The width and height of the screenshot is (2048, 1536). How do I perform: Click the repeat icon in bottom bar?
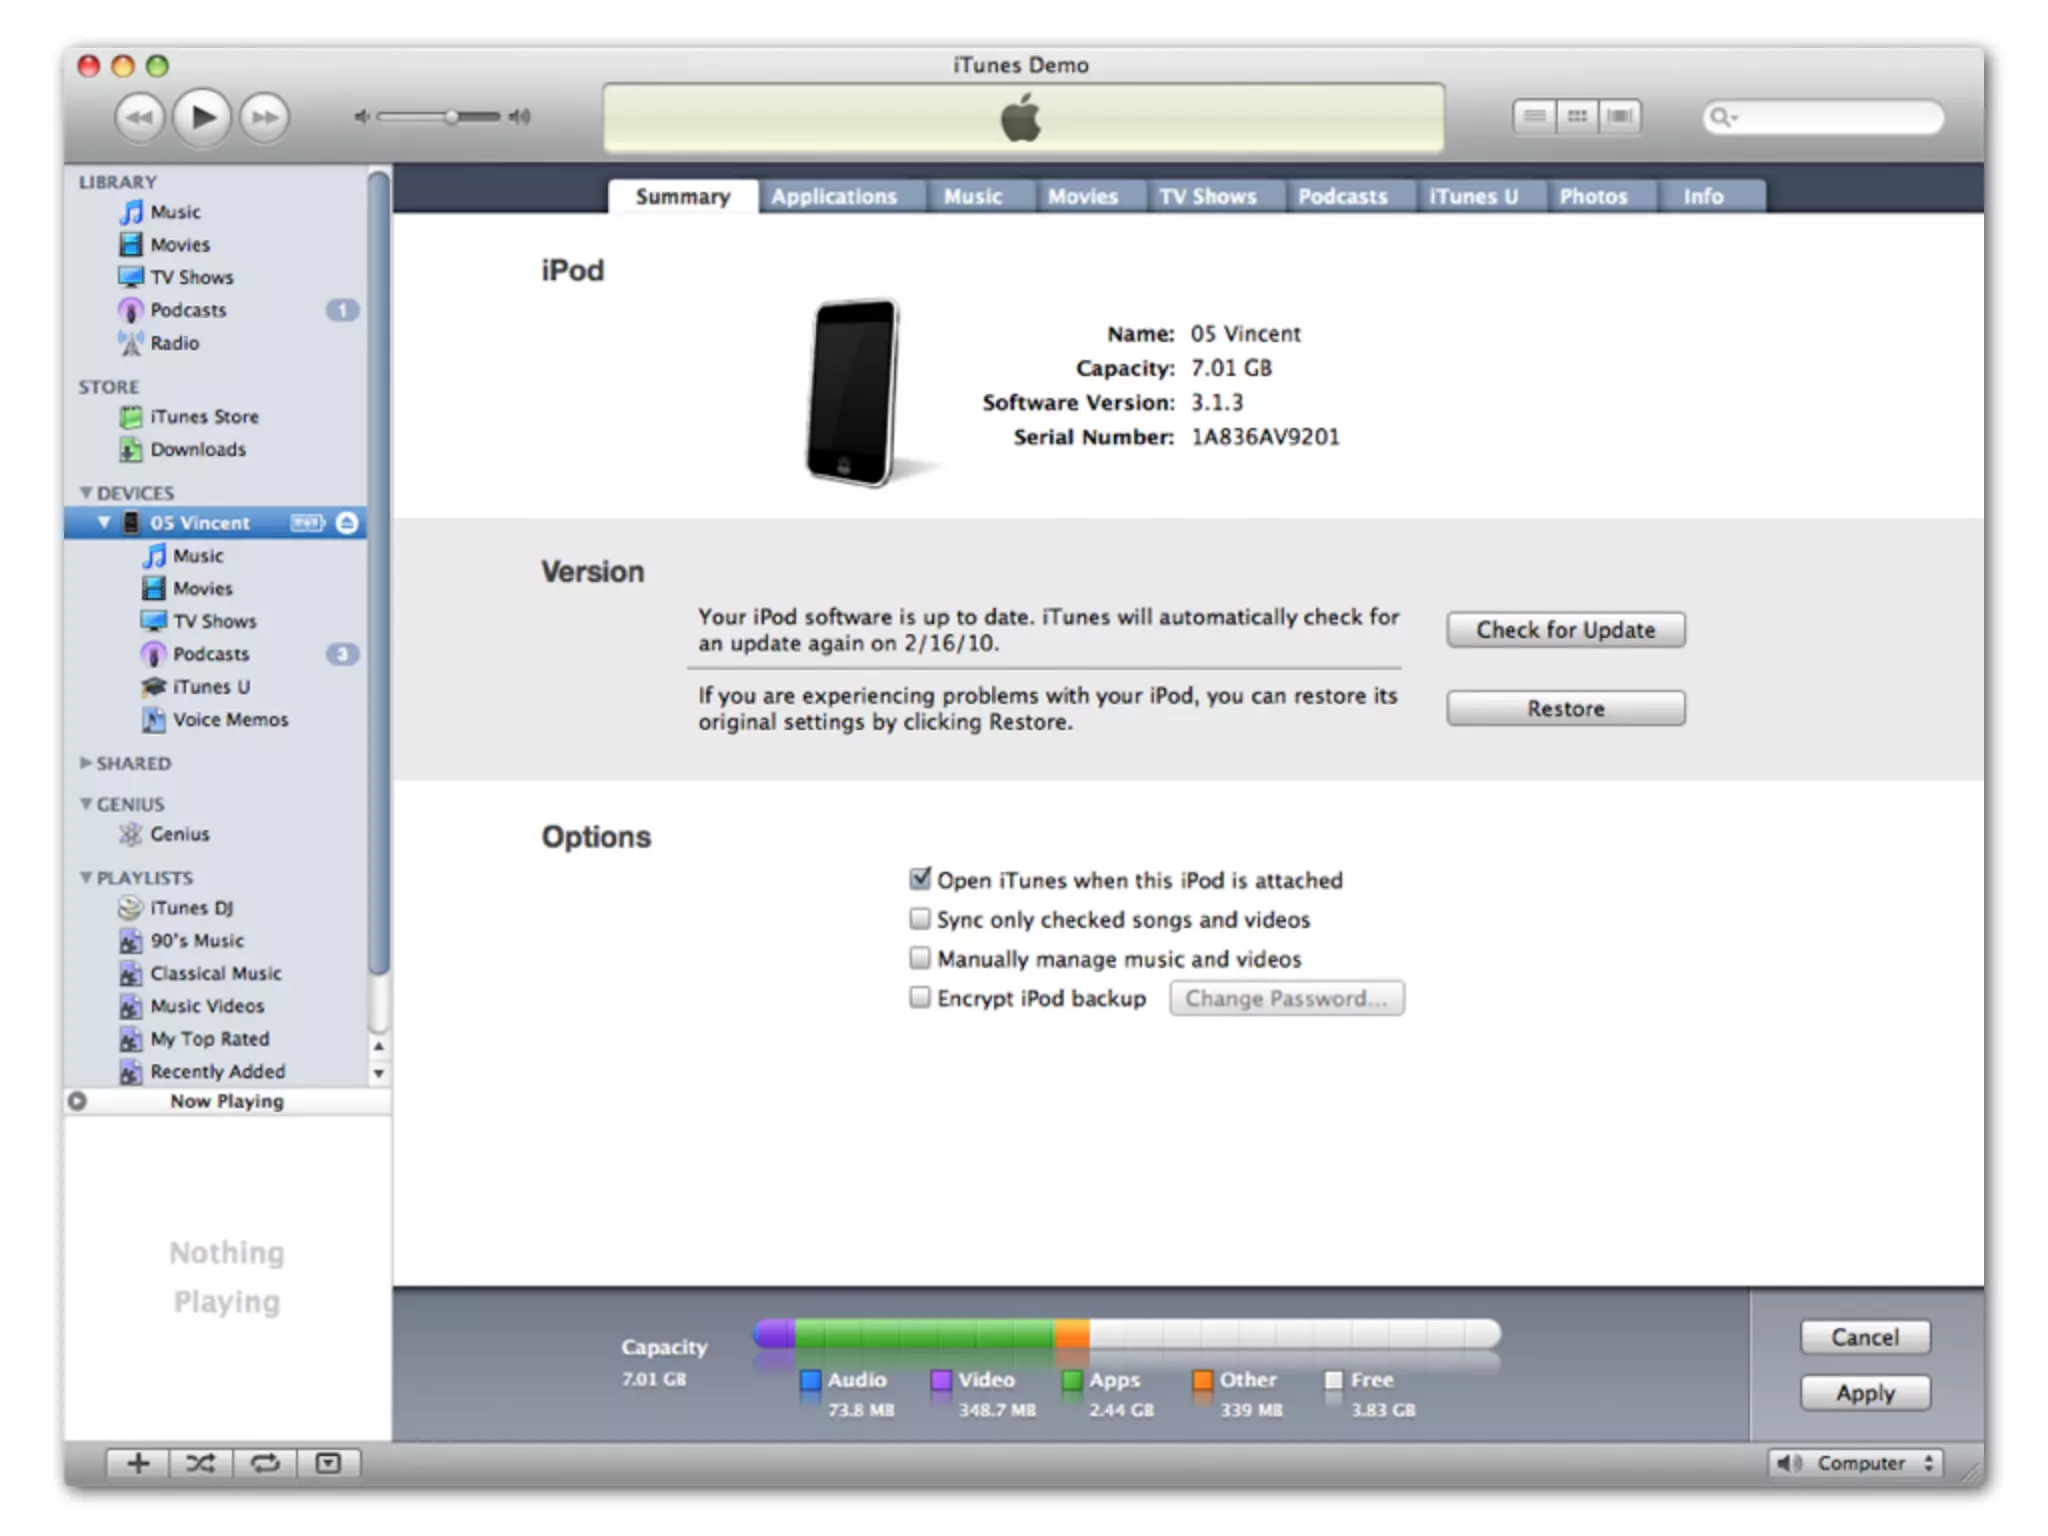pos(265,1464)
